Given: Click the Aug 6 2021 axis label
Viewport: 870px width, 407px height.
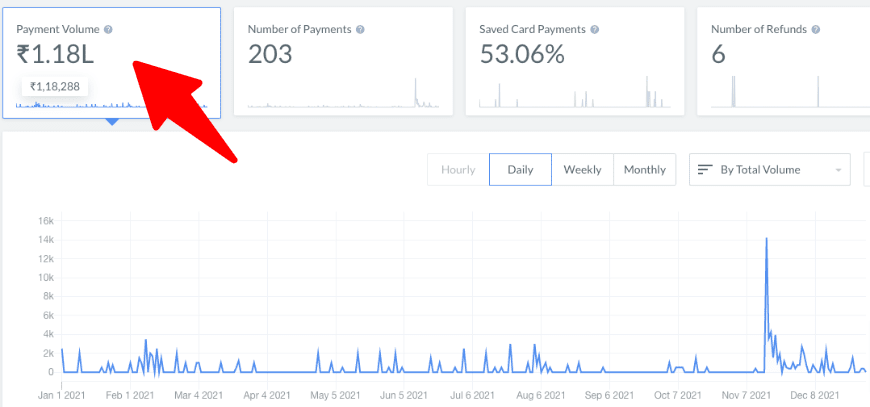Looking at the screenshot, I should [541, 395].
